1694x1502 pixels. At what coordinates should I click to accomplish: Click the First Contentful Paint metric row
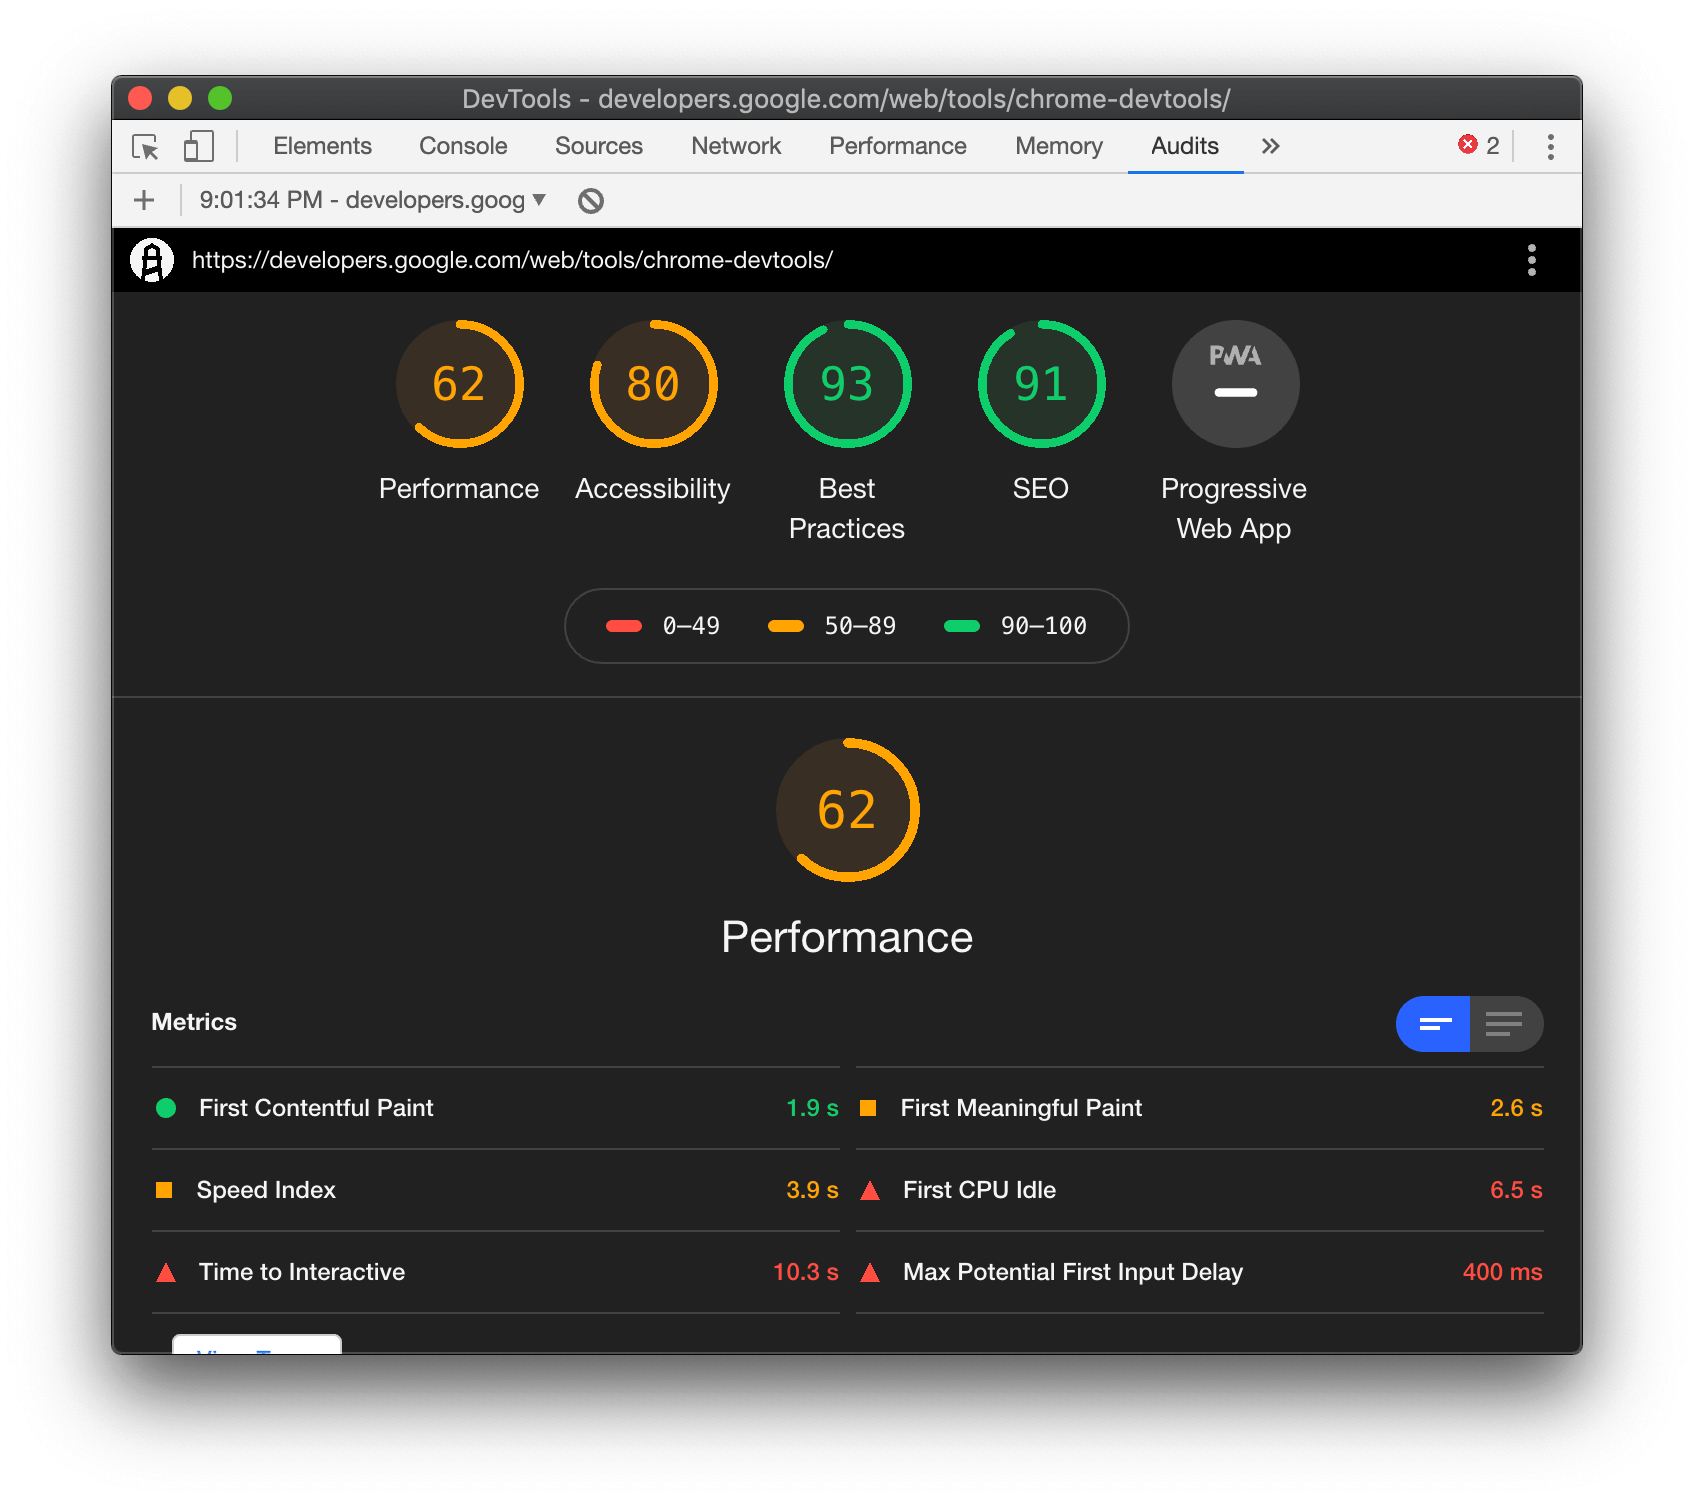click(496, 1108)
